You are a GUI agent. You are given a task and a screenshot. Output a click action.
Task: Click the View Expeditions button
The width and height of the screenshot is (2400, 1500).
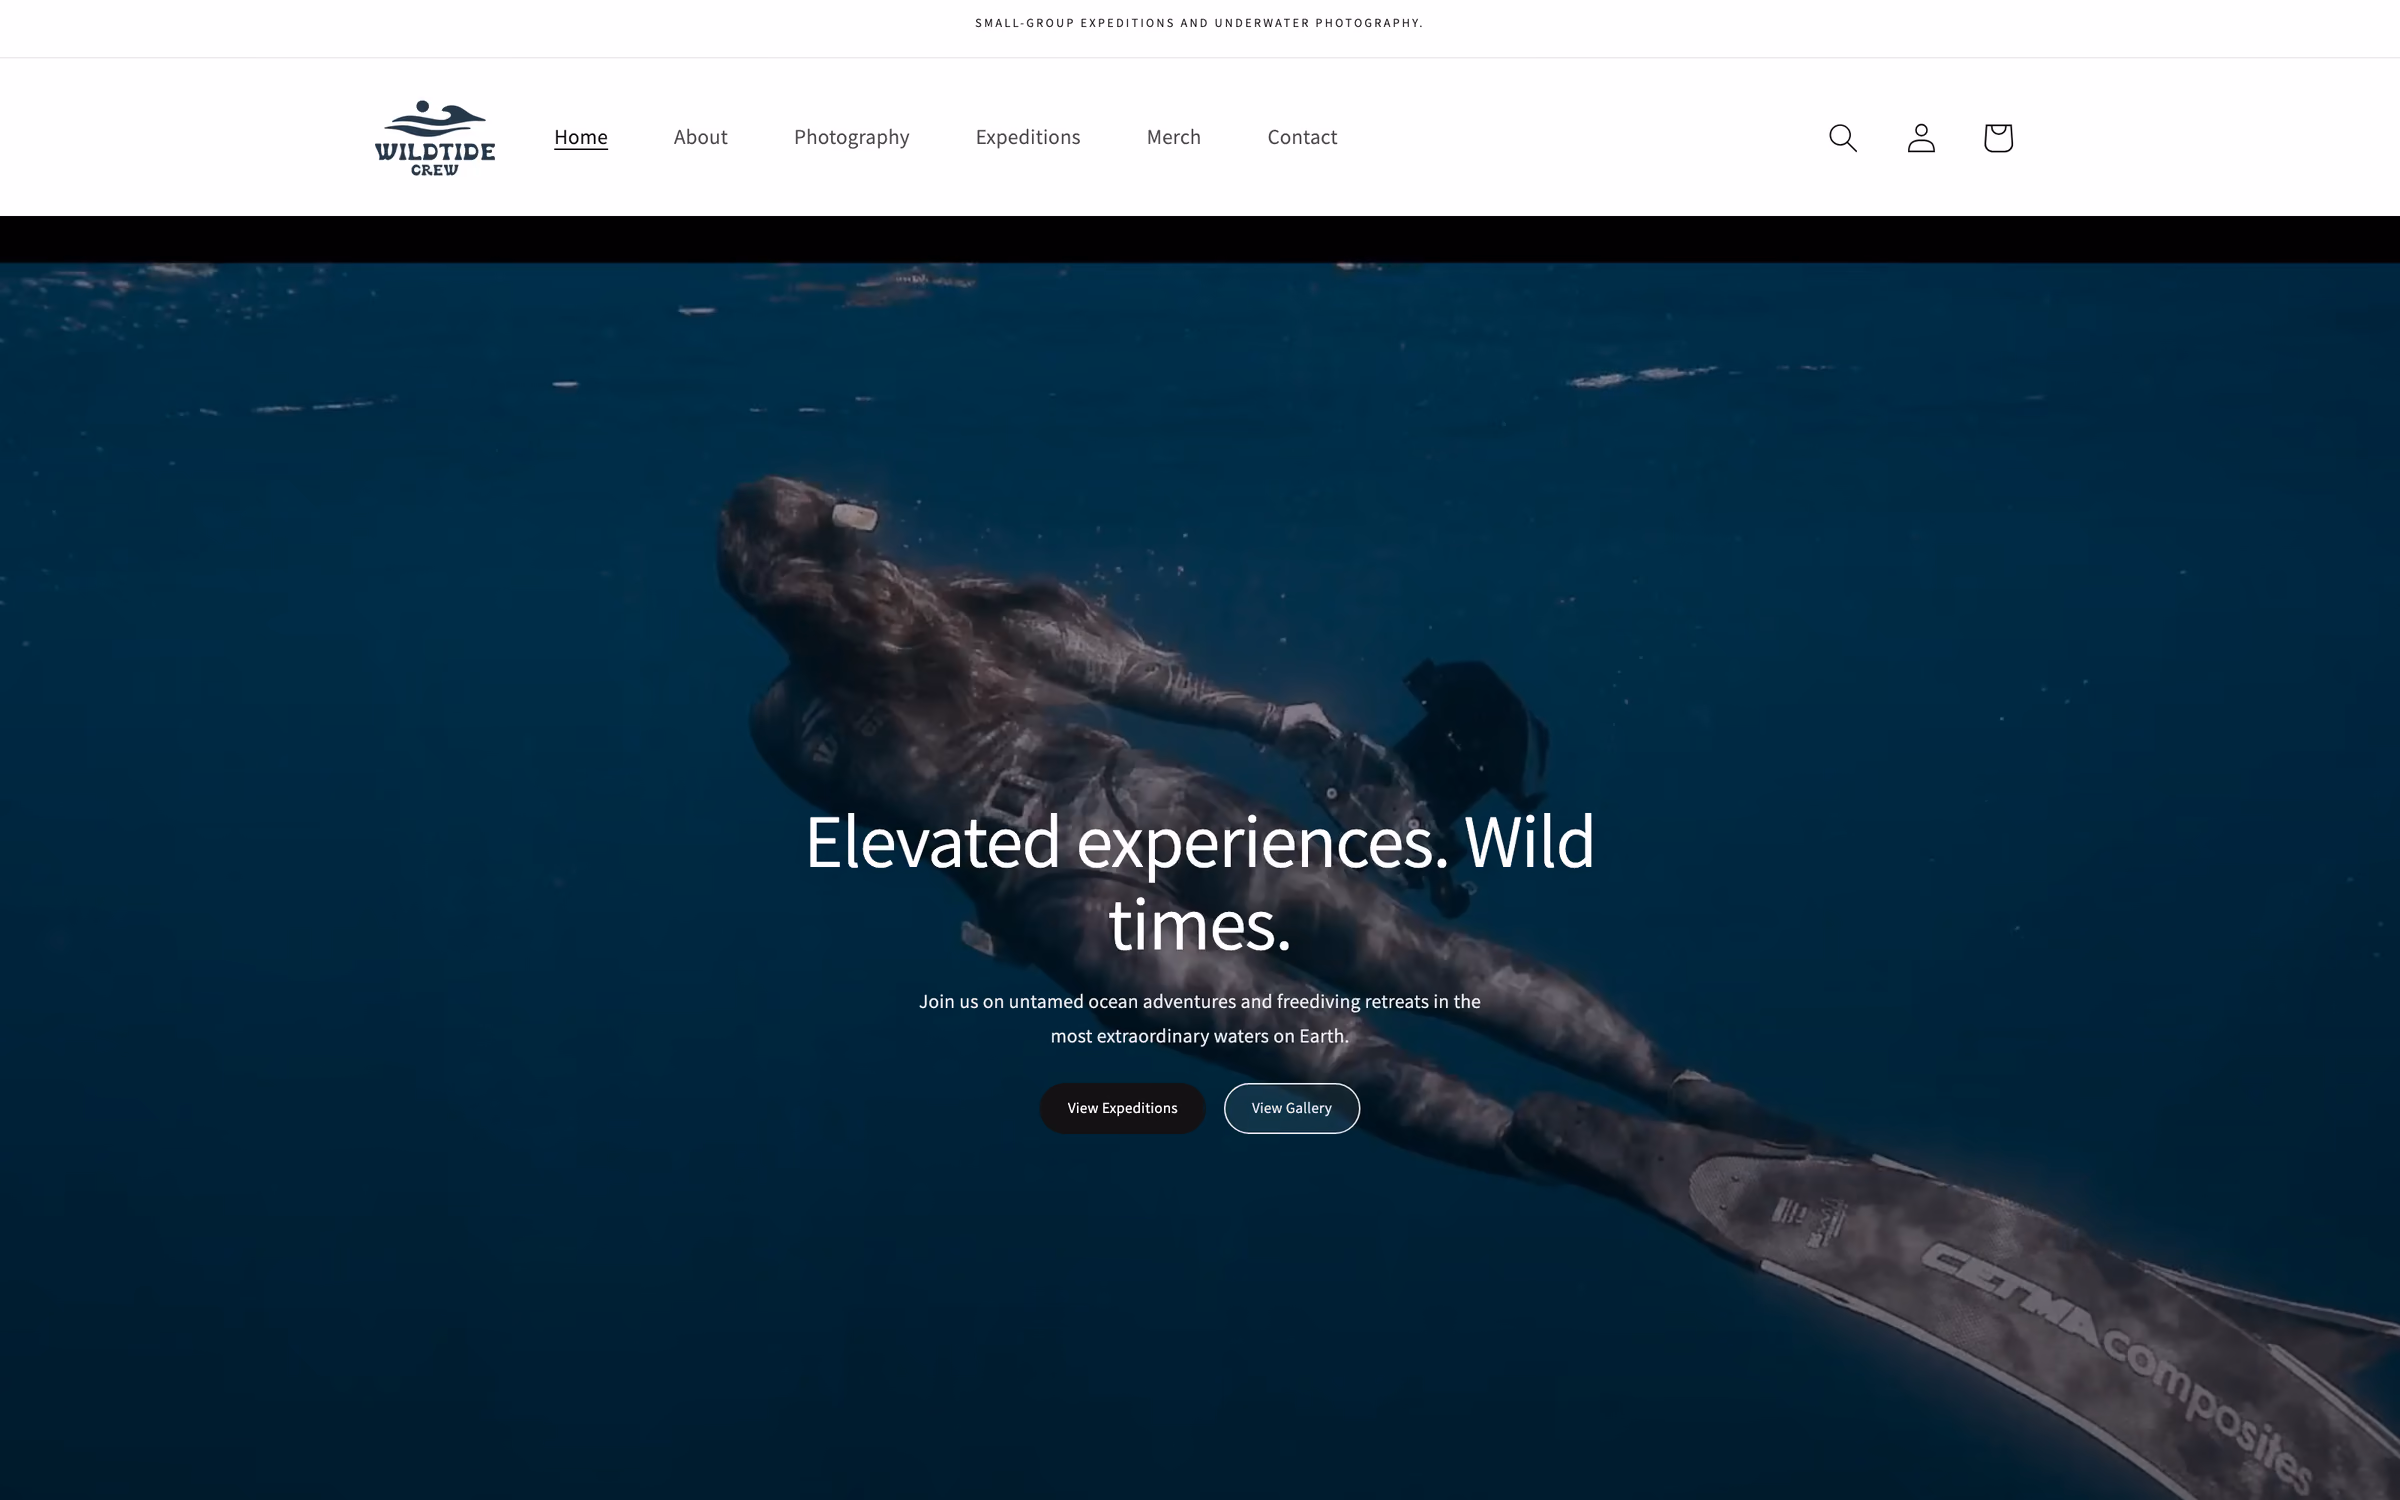coord(1122,1108)
